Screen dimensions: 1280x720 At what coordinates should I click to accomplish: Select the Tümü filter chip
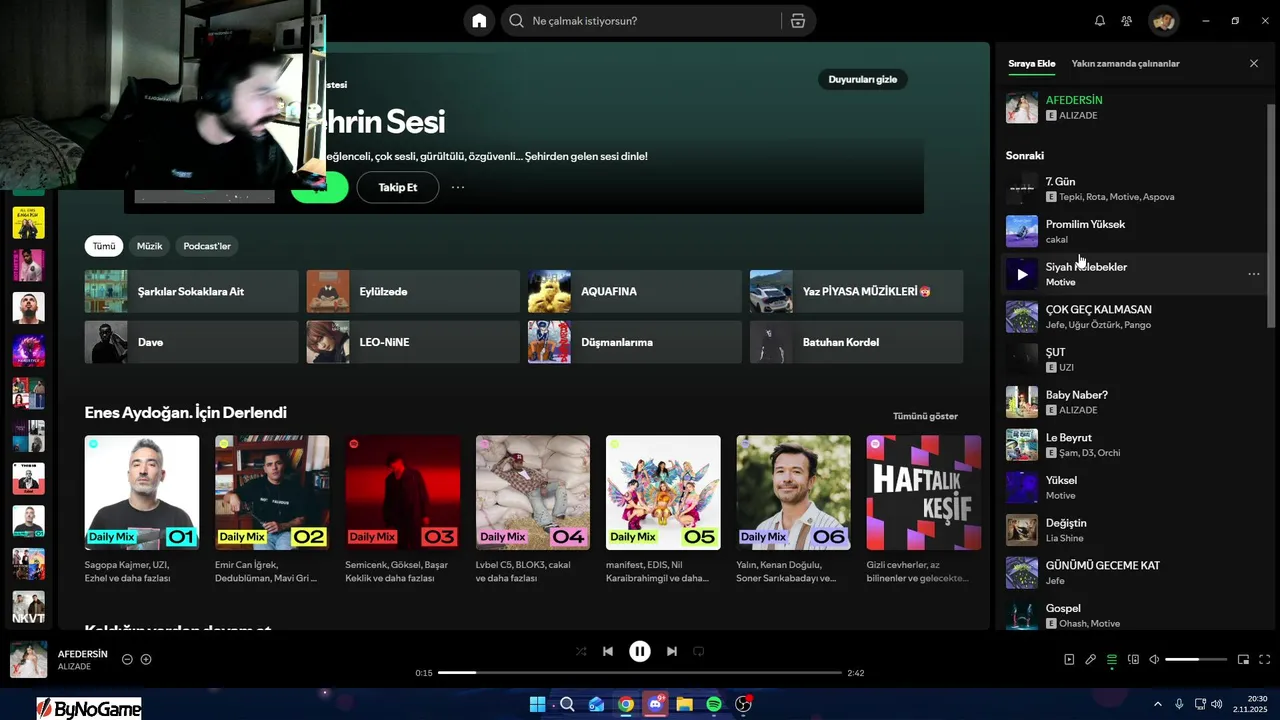[104, 246]
